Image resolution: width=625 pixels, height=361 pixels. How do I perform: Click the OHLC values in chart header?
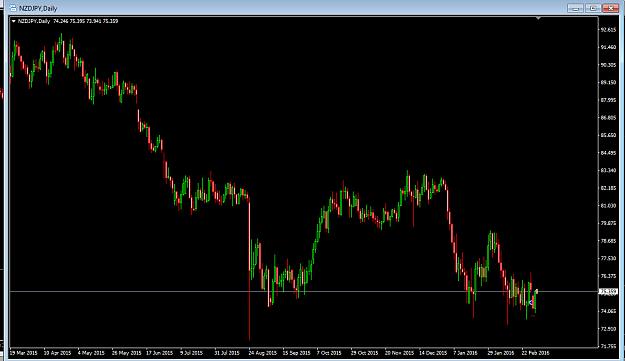(x=85, y=21)
